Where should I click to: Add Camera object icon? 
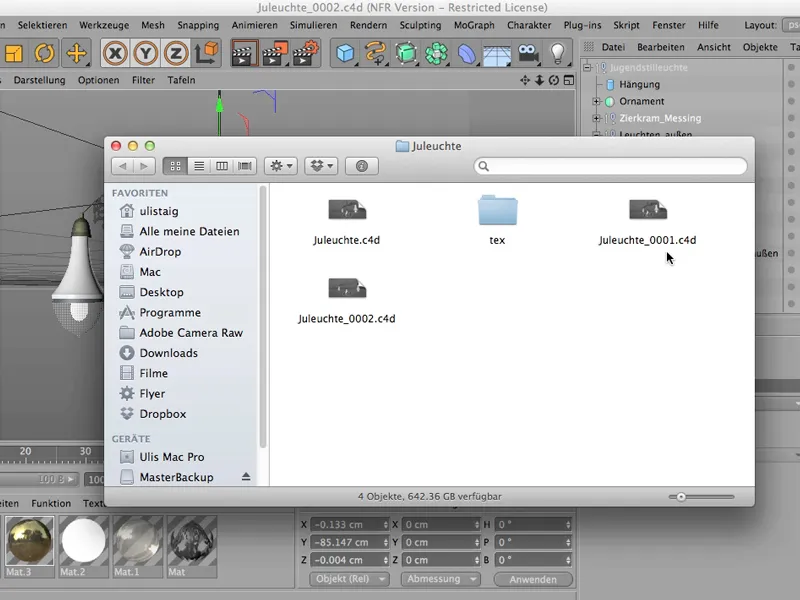tap(528, 53)
